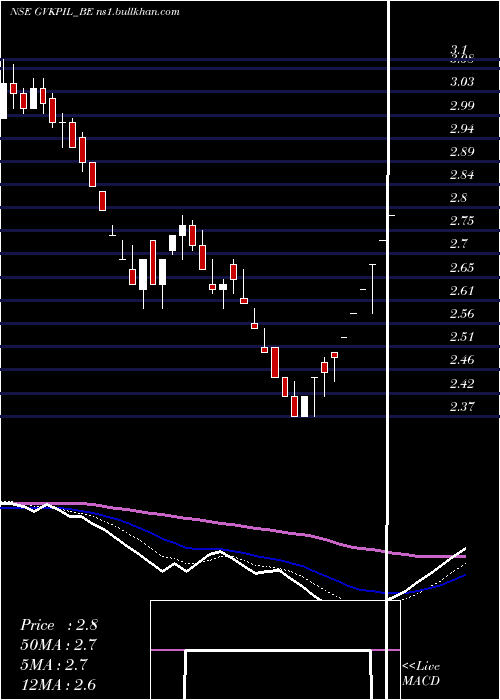Viewport: 500px width, 700px height.
Task: Click the 2.94 price axis label
Action: [462, 129]
